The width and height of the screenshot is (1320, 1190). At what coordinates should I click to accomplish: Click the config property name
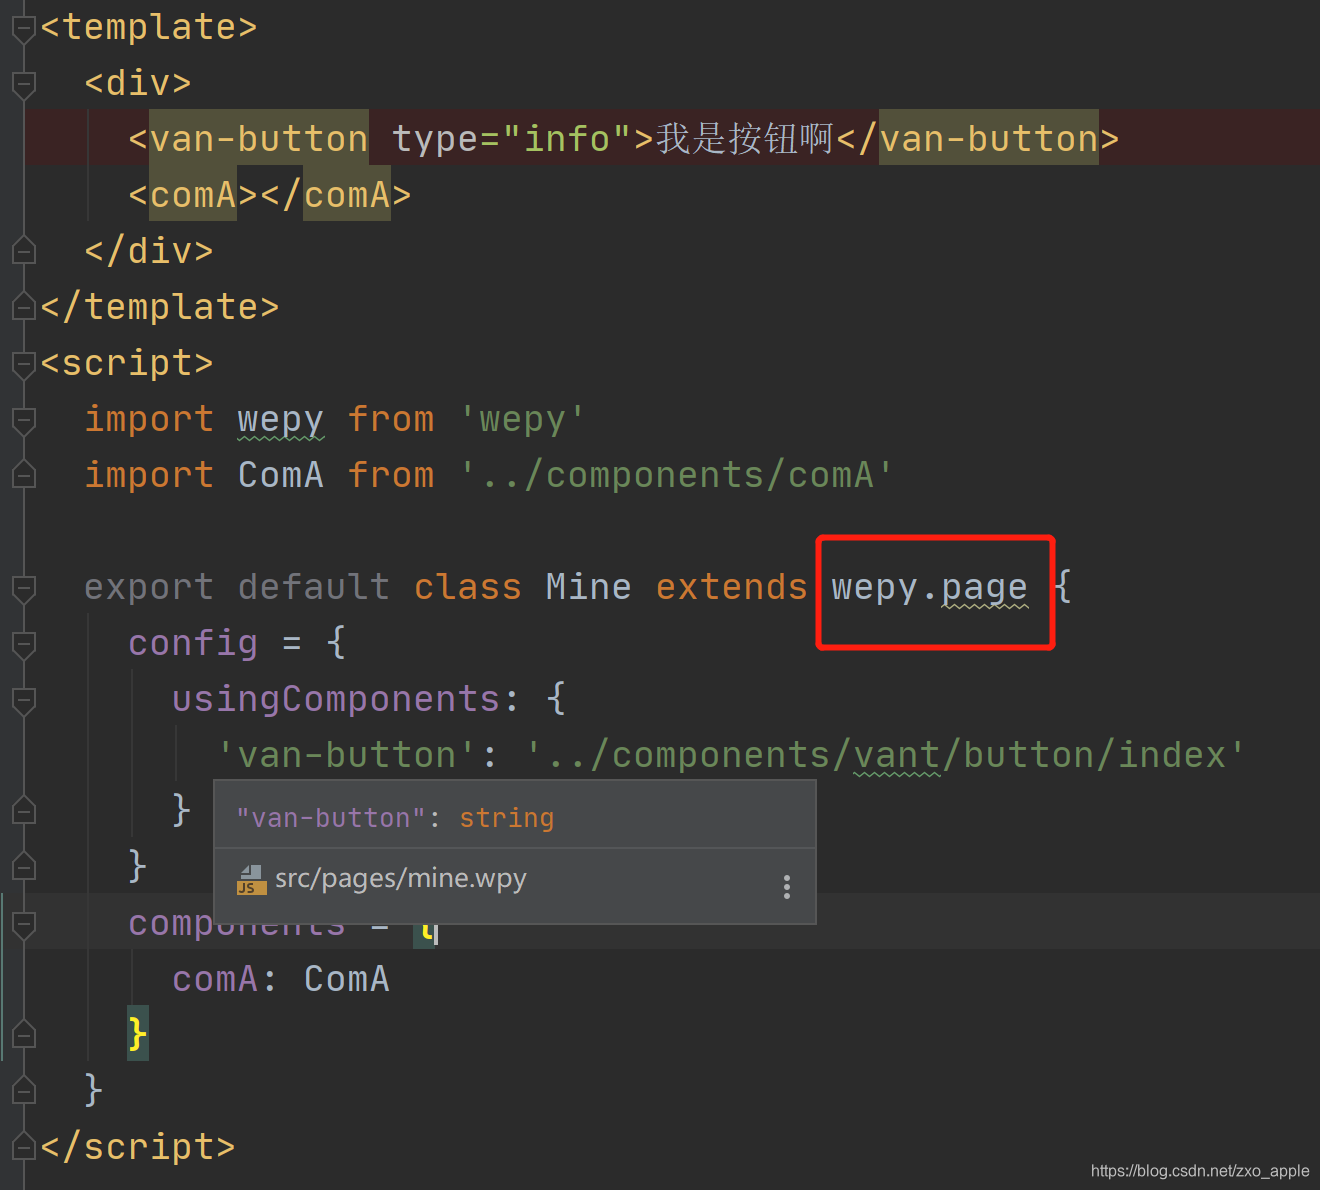[x=193, y=642]
